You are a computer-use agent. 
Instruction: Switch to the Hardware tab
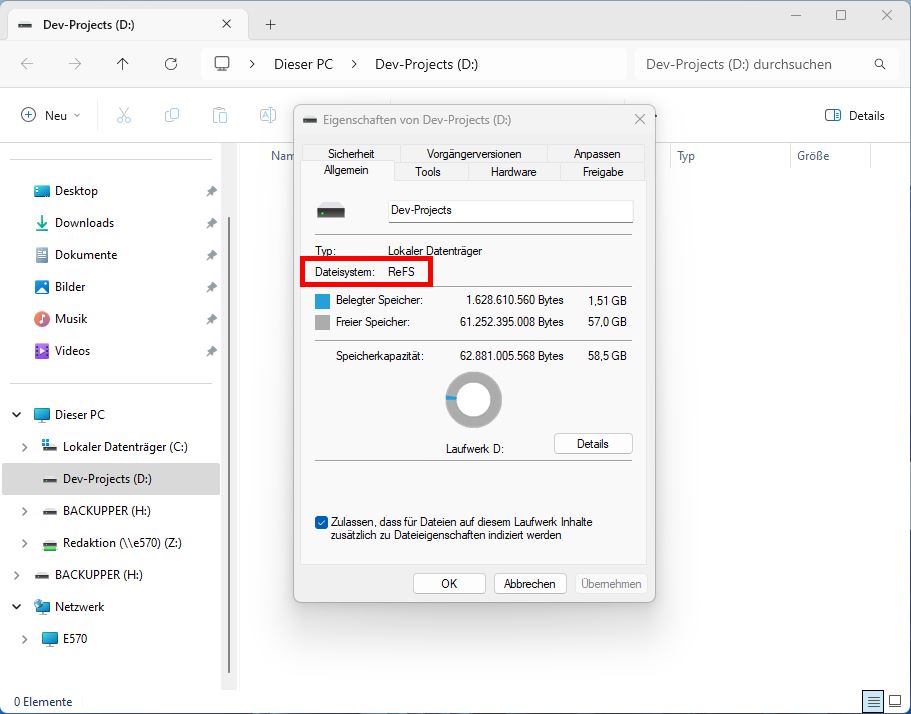pos(513,171)
